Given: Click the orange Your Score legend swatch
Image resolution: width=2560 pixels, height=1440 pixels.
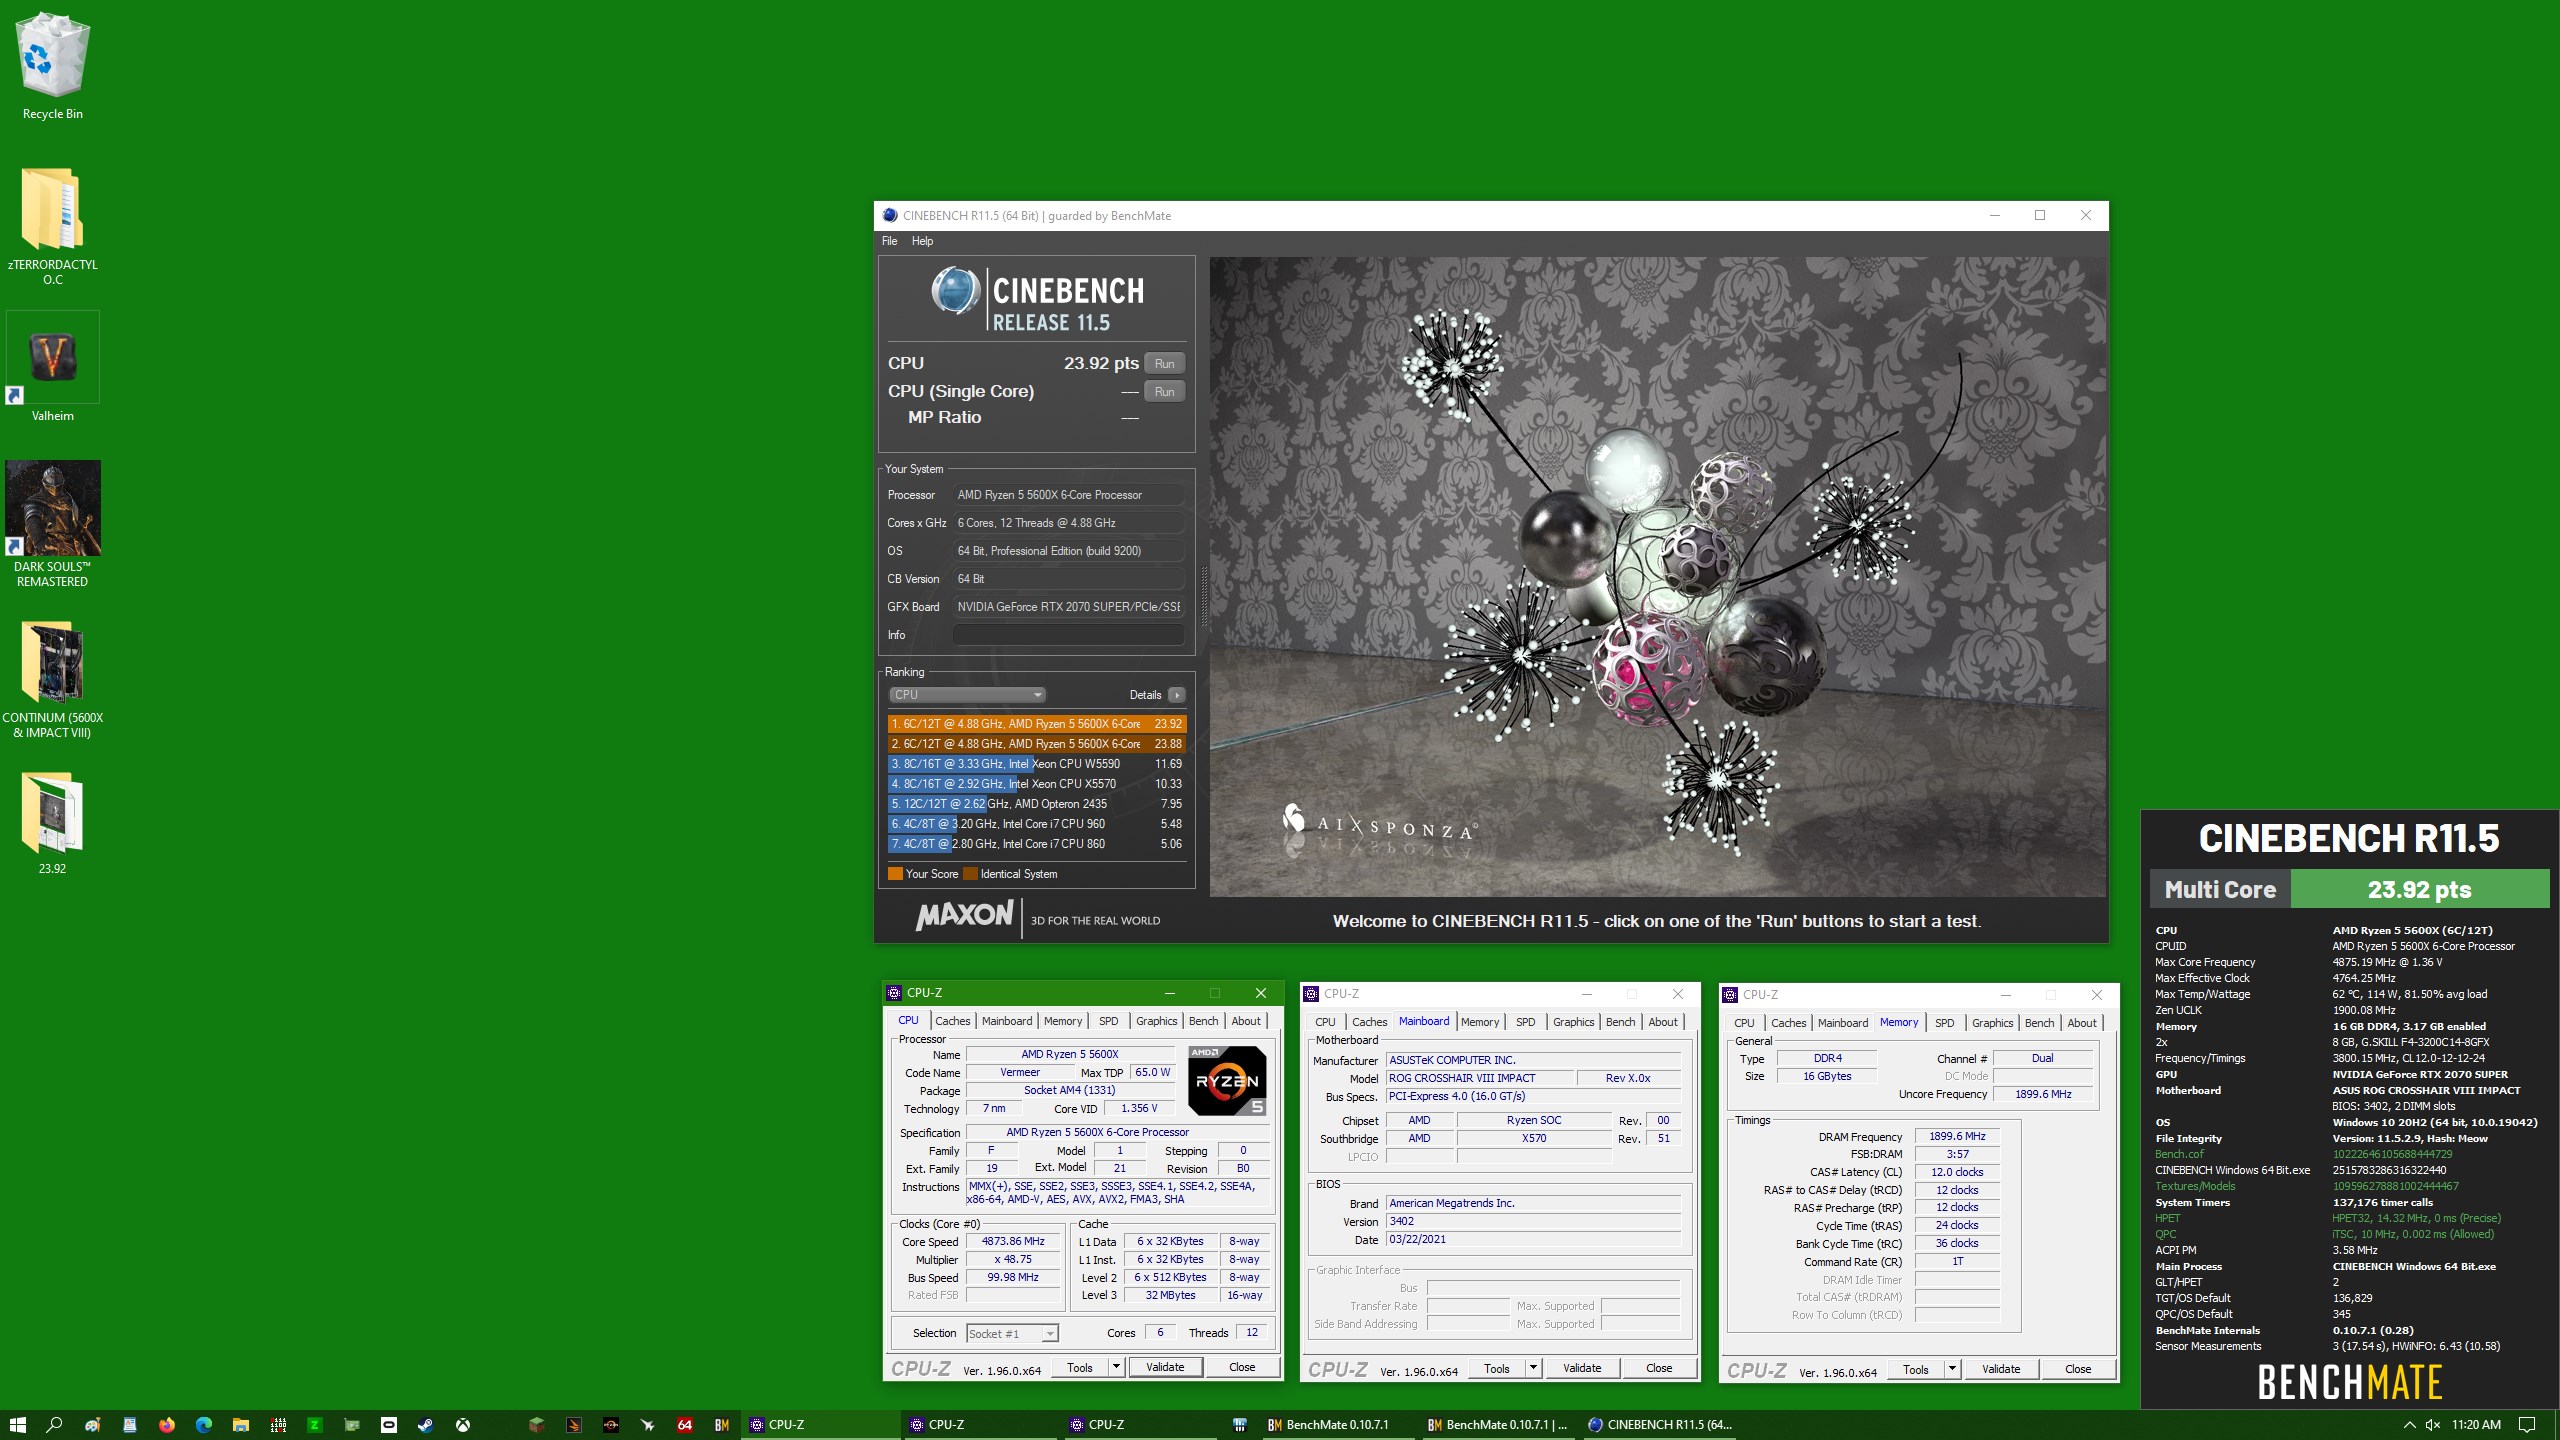Looking at the screenshot, I should point(895,874).
